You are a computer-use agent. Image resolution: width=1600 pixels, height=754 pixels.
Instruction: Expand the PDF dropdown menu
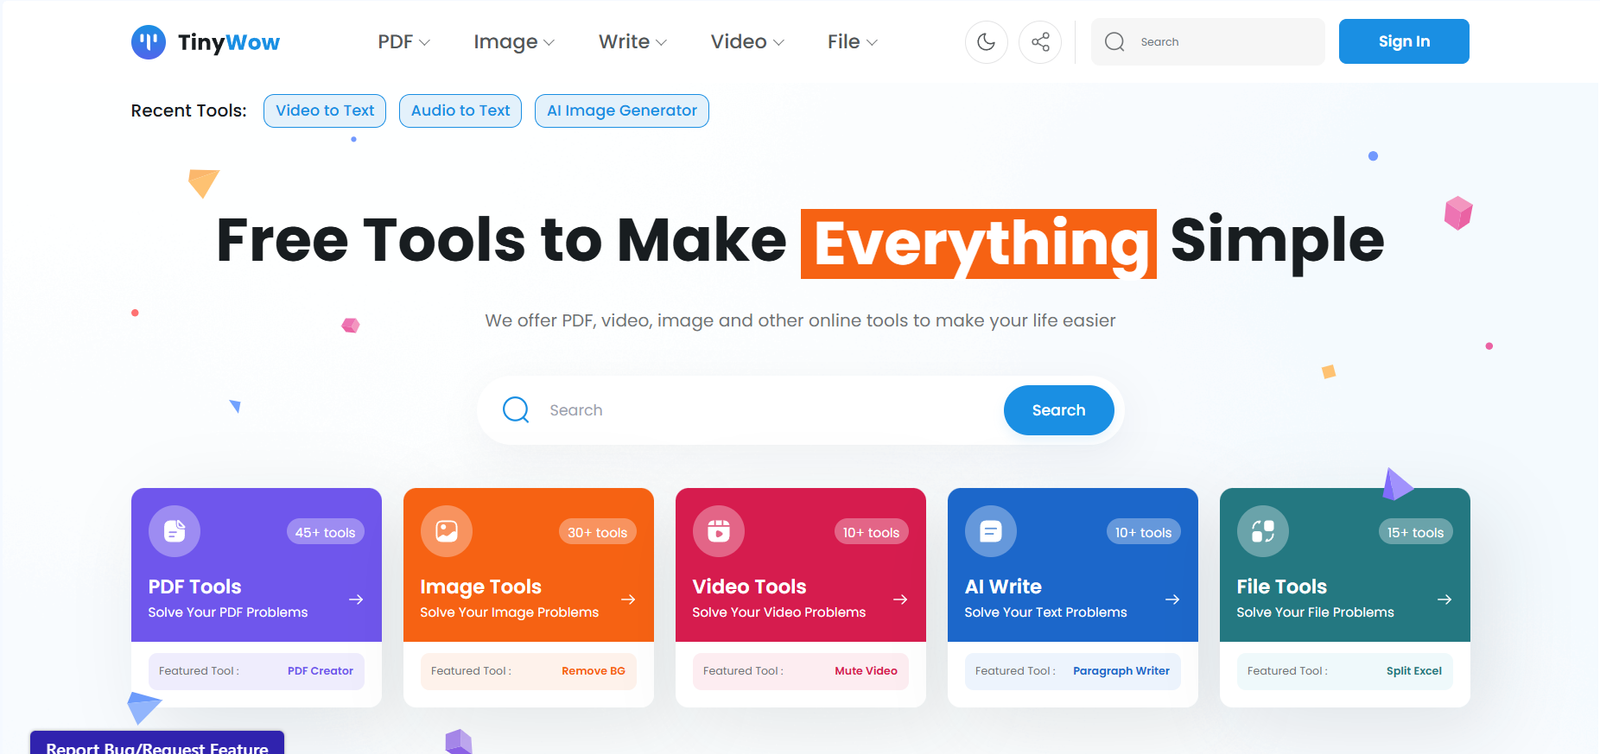tap(403, 42)
